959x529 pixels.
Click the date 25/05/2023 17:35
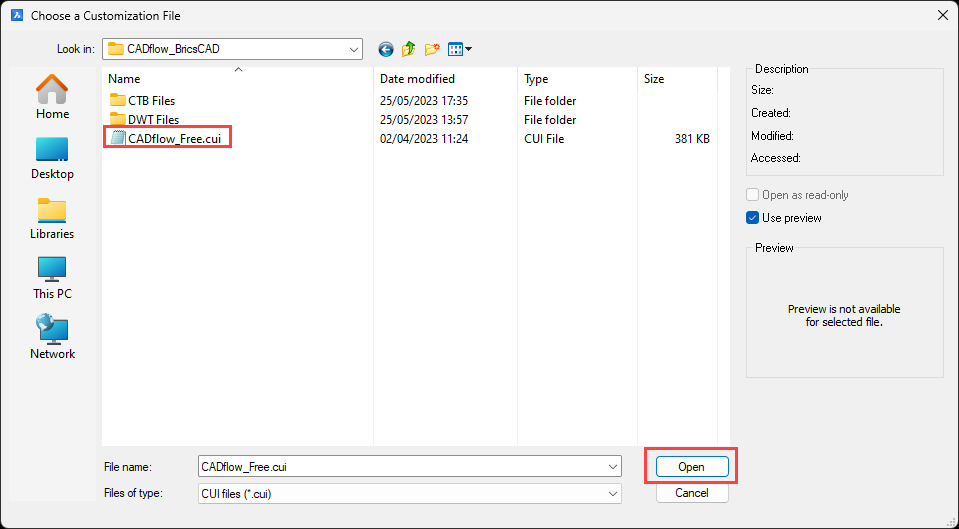click(x=424, y=101)
